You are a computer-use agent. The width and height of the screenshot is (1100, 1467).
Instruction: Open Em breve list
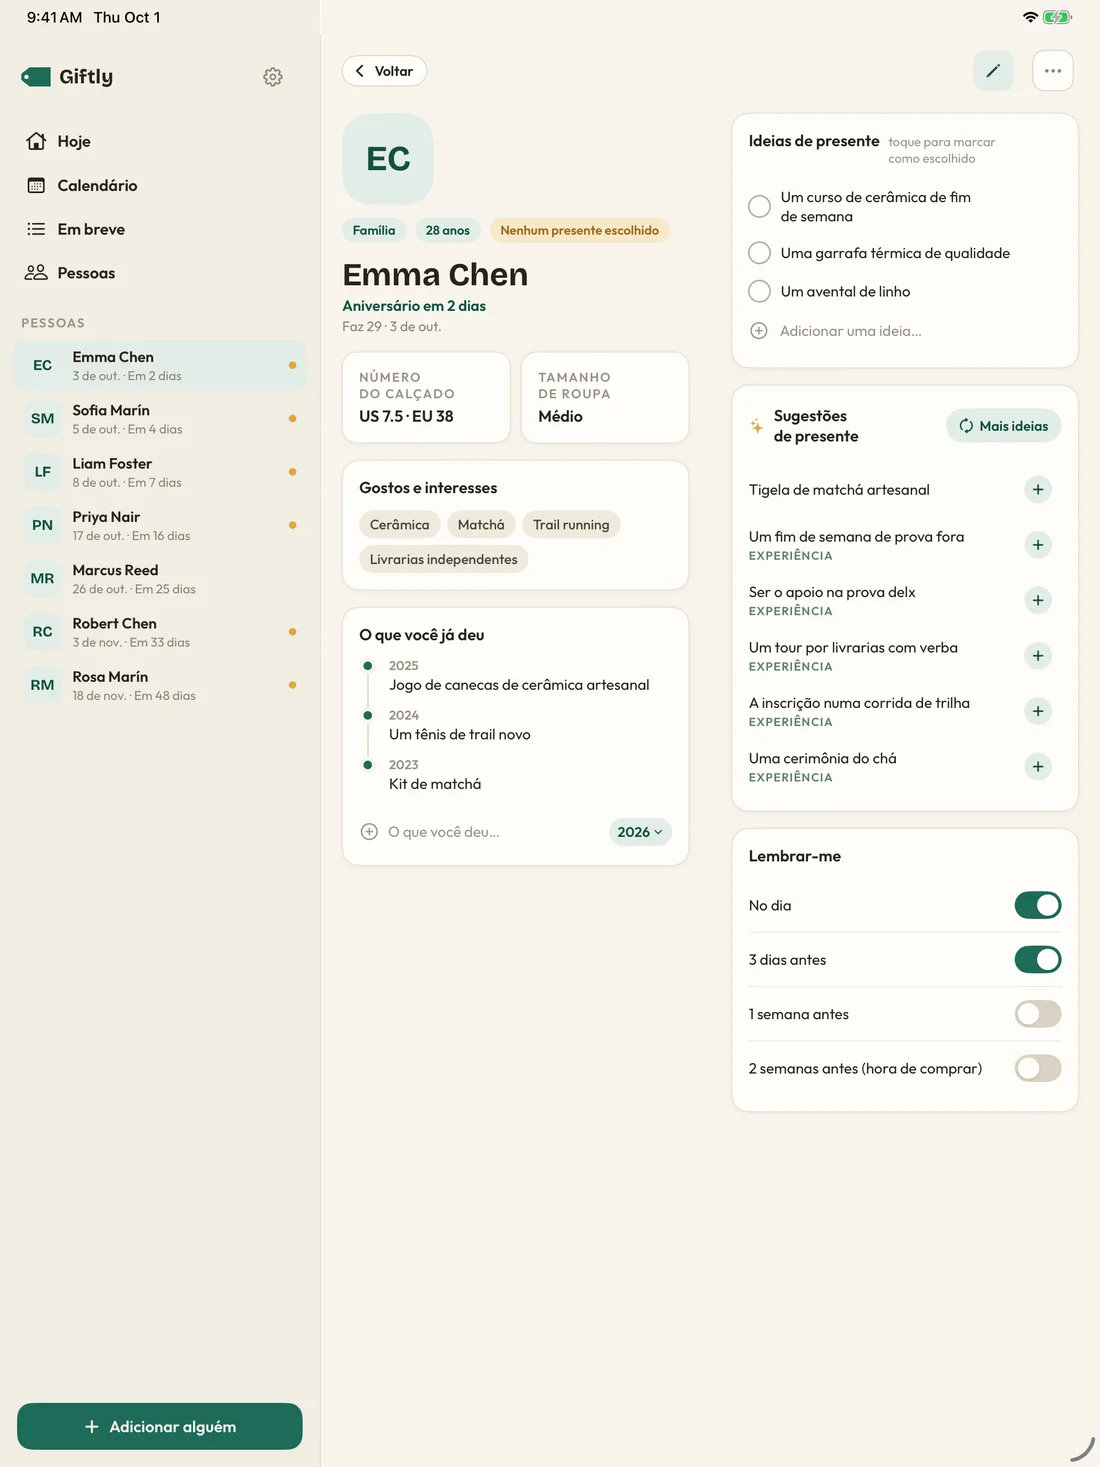[x=160, y=229]
